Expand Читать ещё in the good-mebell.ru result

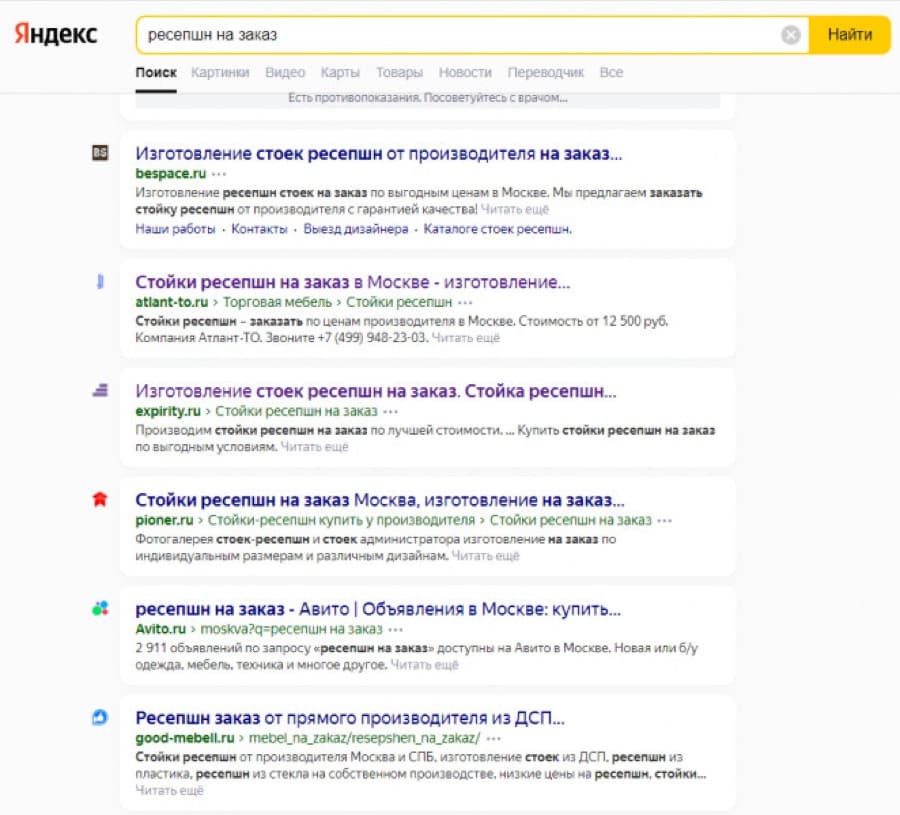(169, 791)
